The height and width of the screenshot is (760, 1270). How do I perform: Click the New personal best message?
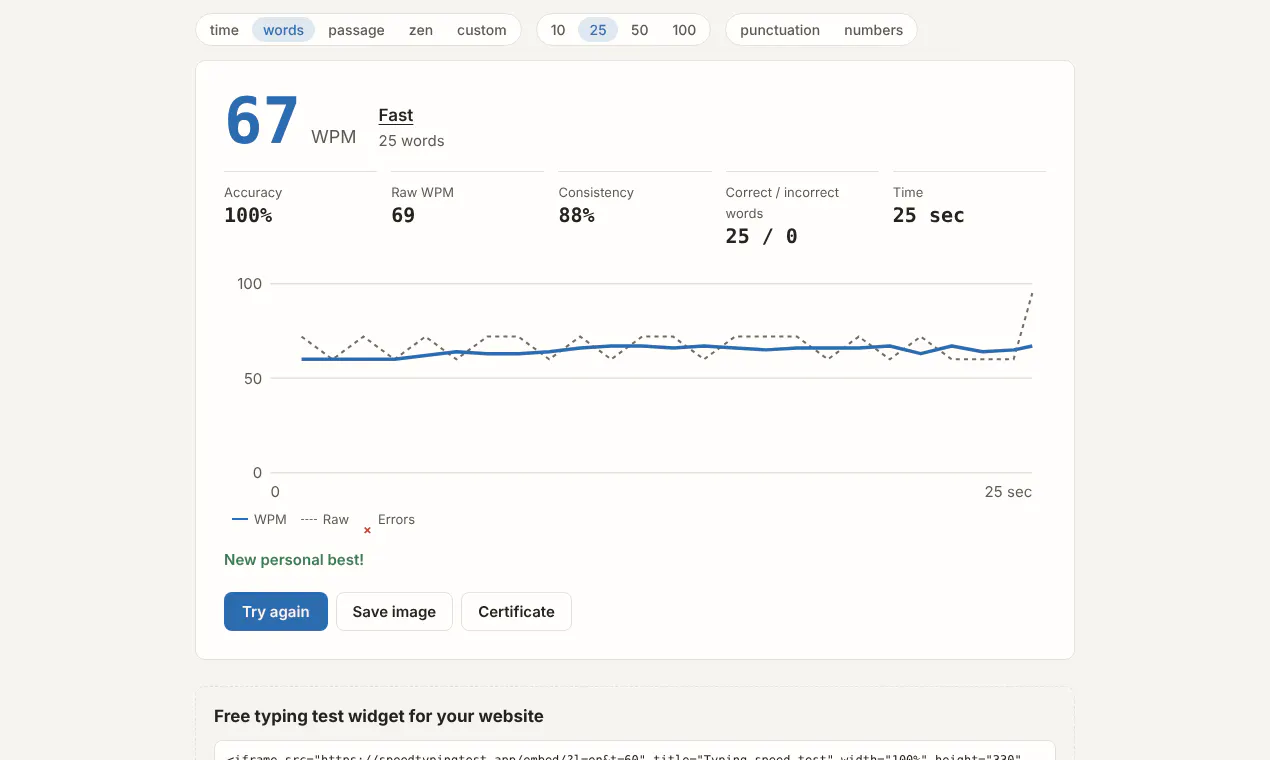[x=294, y=559]
